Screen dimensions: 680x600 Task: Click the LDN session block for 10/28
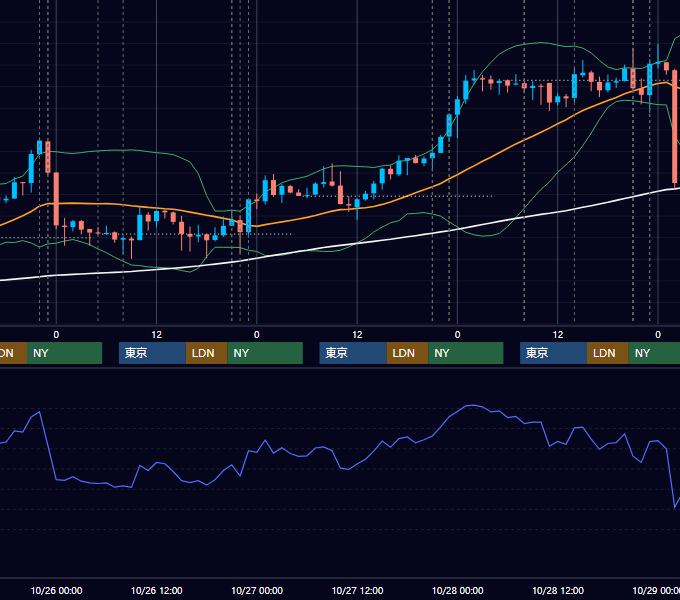pyautogui.click(x=608, y=353)
